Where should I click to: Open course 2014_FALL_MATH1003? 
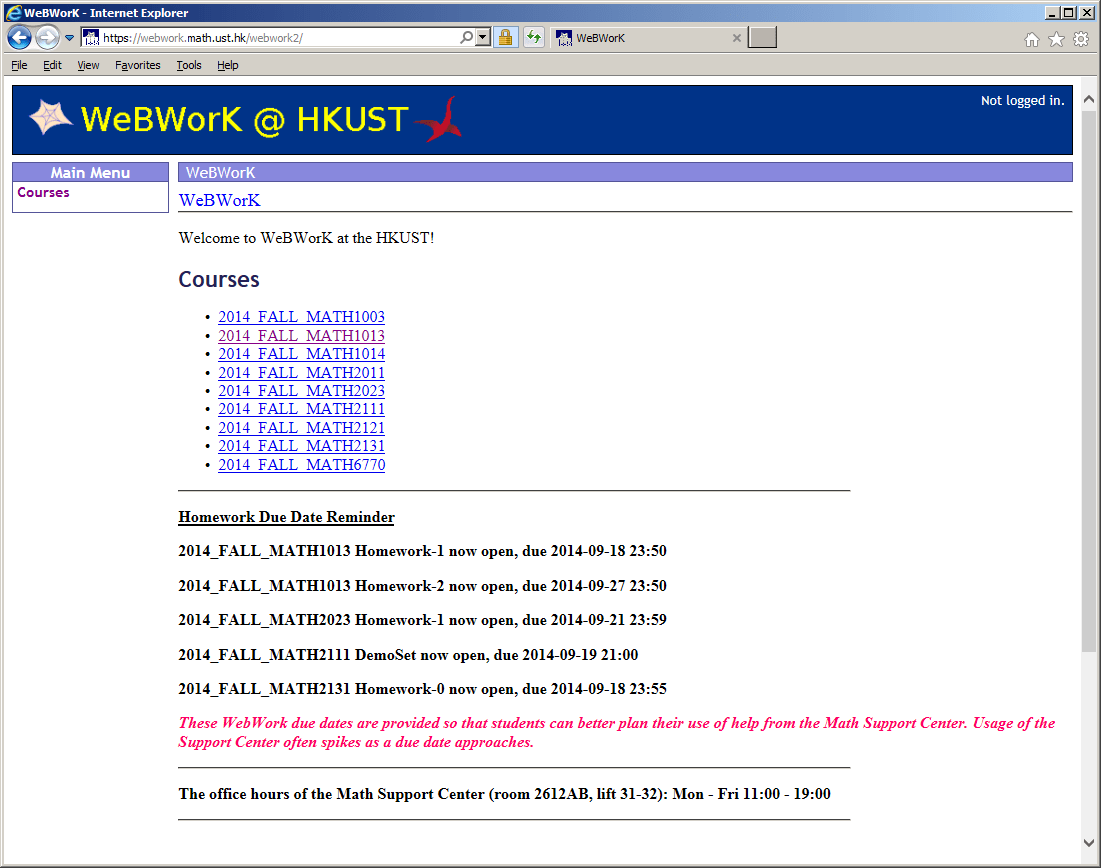302,317
